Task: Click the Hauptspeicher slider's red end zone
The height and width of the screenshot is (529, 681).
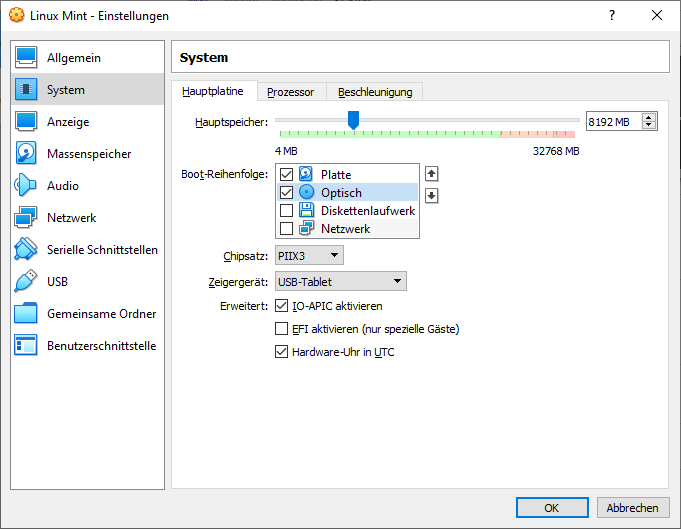Action: [564, 134]
